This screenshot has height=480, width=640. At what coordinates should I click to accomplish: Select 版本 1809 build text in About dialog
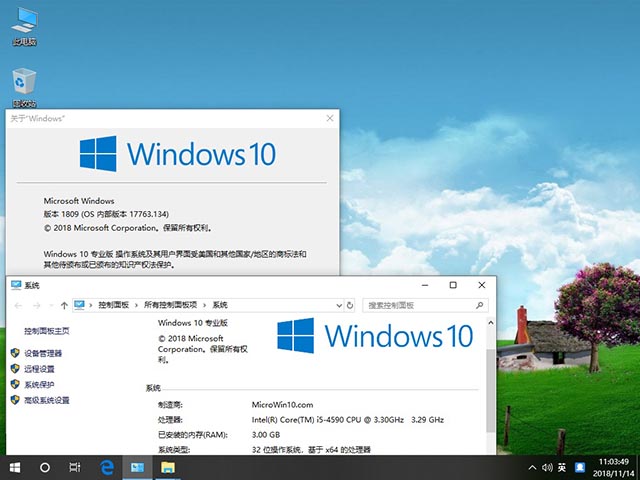106,214
